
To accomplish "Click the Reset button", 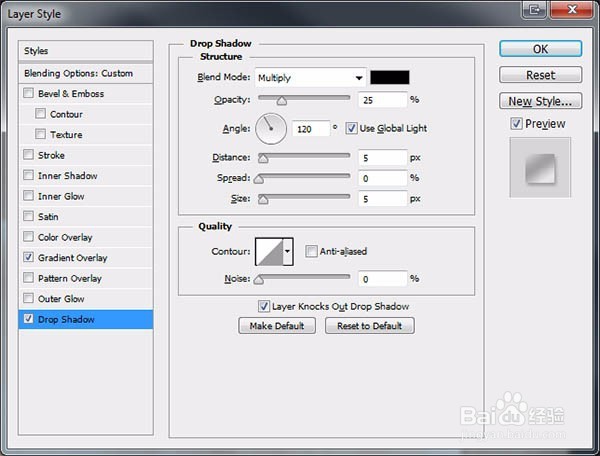I will click(x=540, y=75).
